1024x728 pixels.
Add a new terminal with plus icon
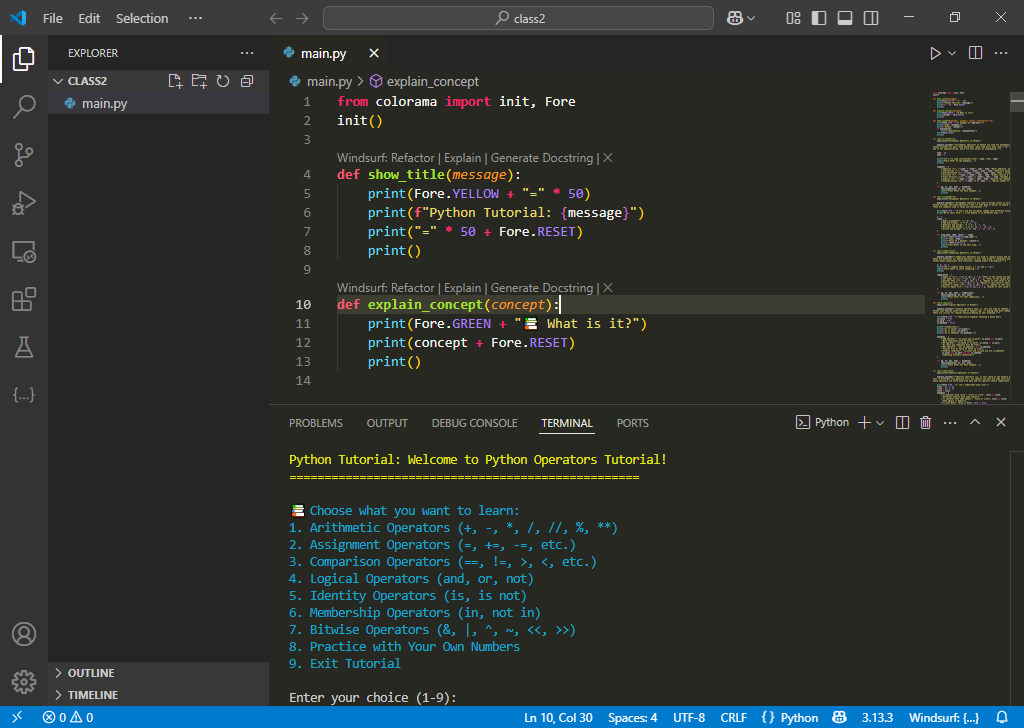(864, 422)
